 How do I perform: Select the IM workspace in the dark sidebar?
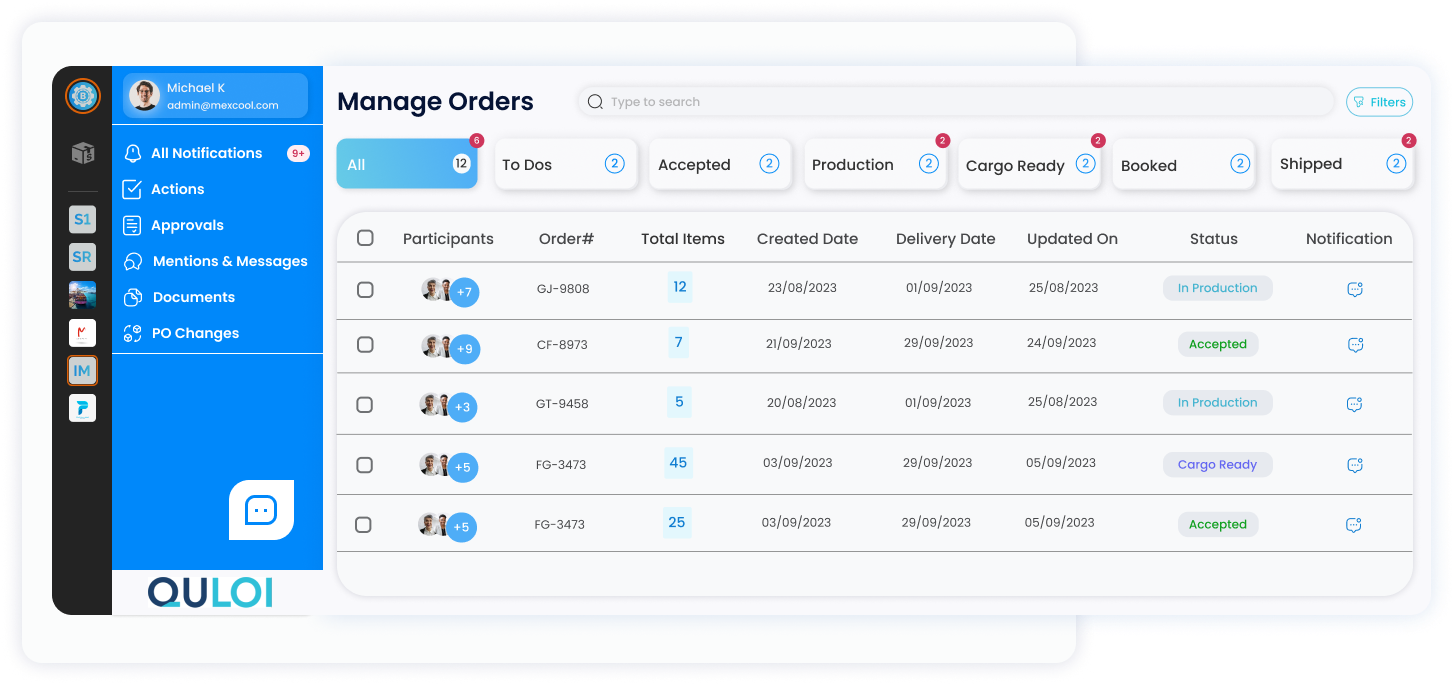coord(83,370)
